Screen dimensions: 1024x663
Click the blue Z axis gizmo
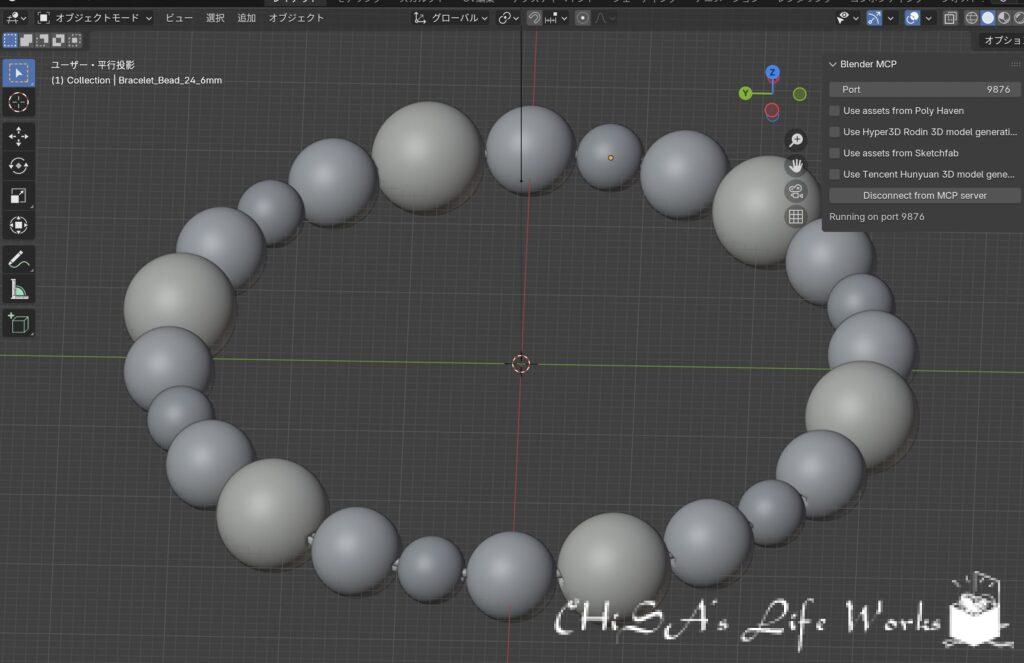[x=773, y=72]
